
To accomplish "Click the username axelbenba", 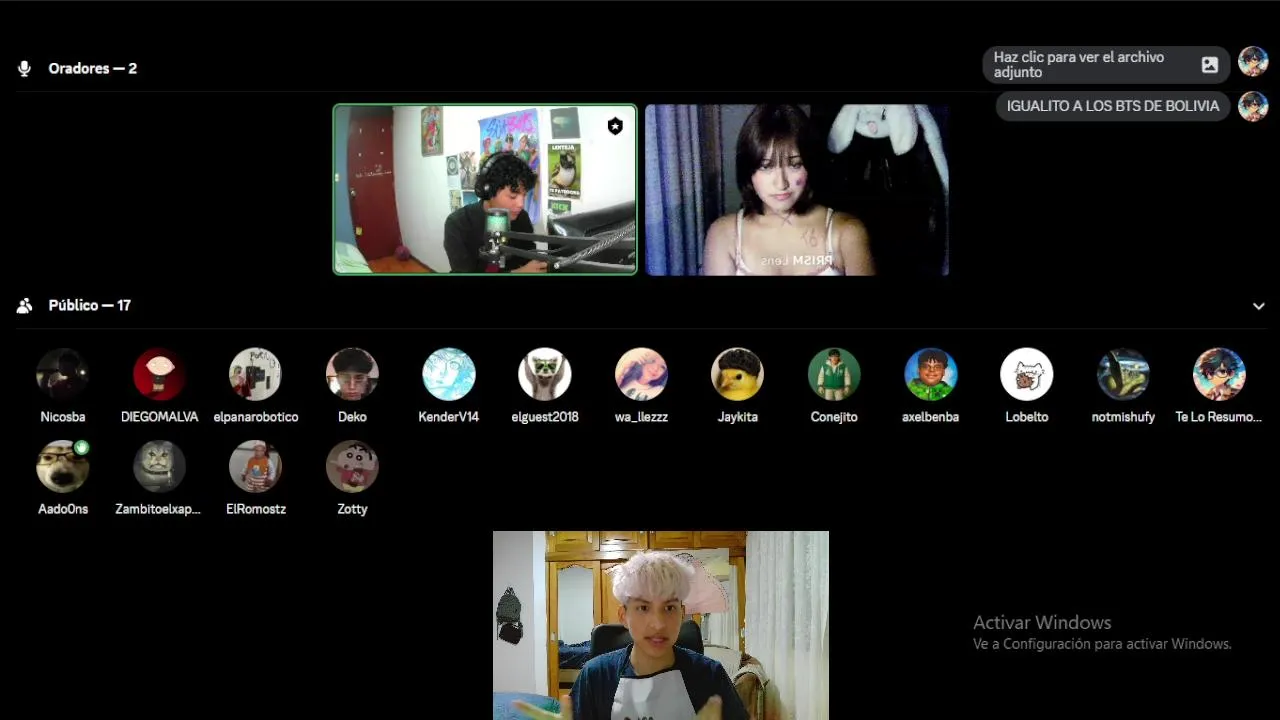I will coord(930,417).
